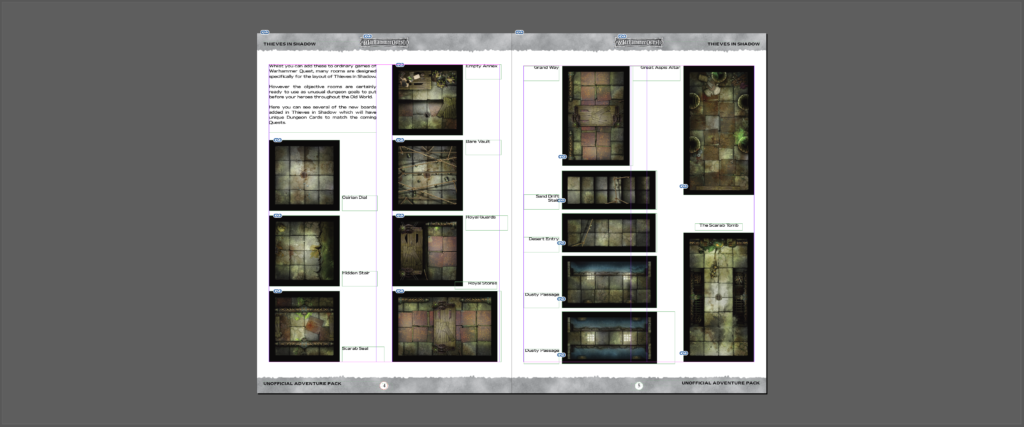This screenshot has height=427, width=1024.
Task: Select the Grand Way board image
Action: coord(596,116)
